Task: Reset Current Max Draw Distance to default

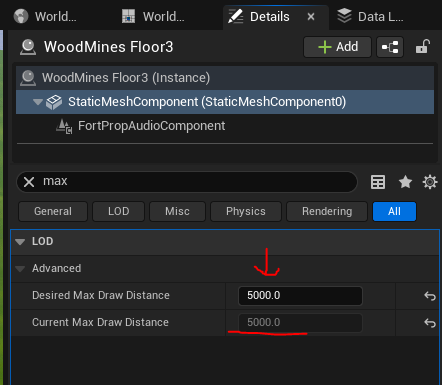Action: pos(430,323)
